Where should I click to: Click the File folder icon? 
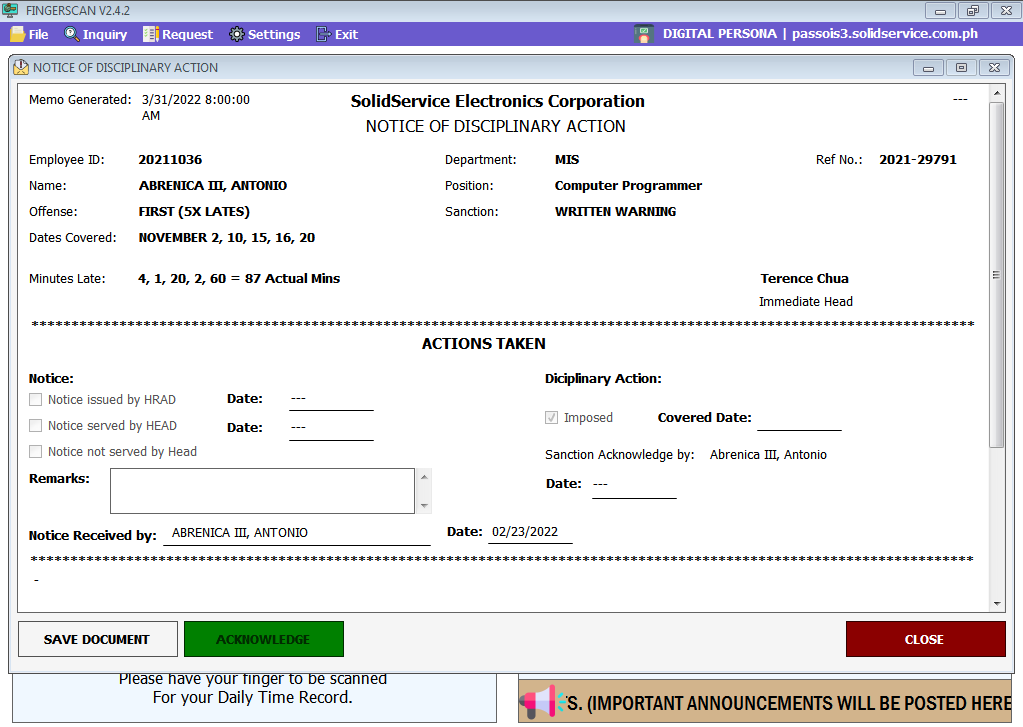(18, 34)
